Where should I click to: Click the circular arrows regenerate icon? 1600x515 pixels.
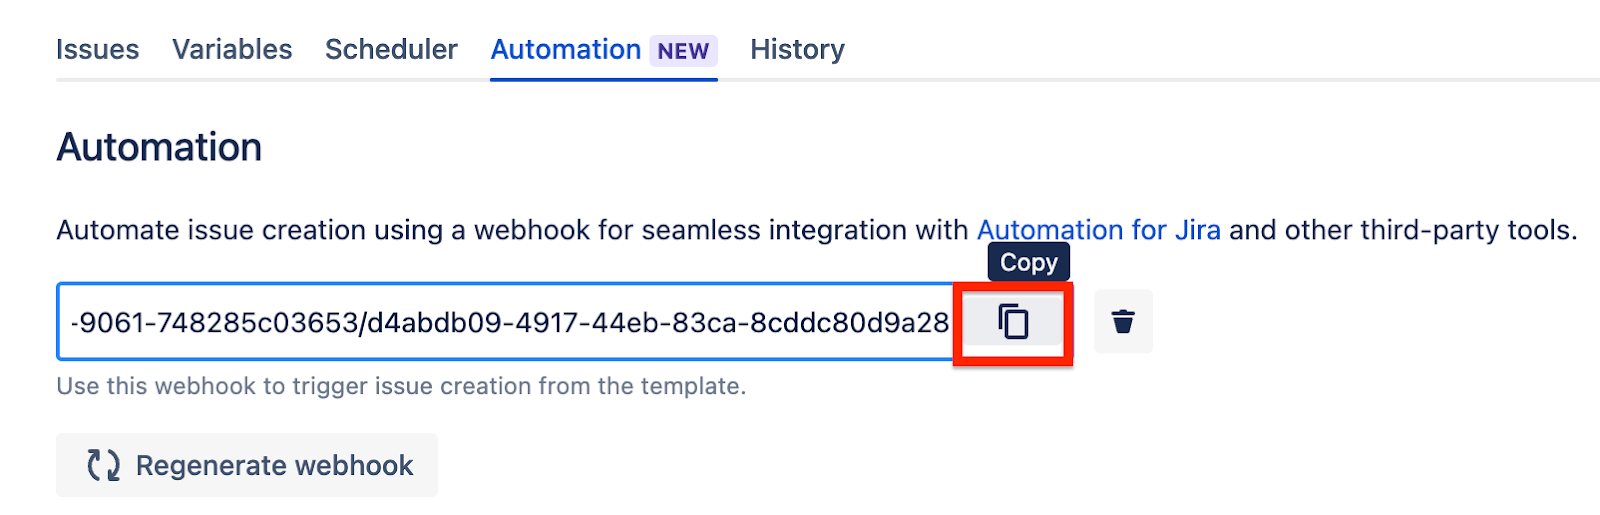pos(103,465)
